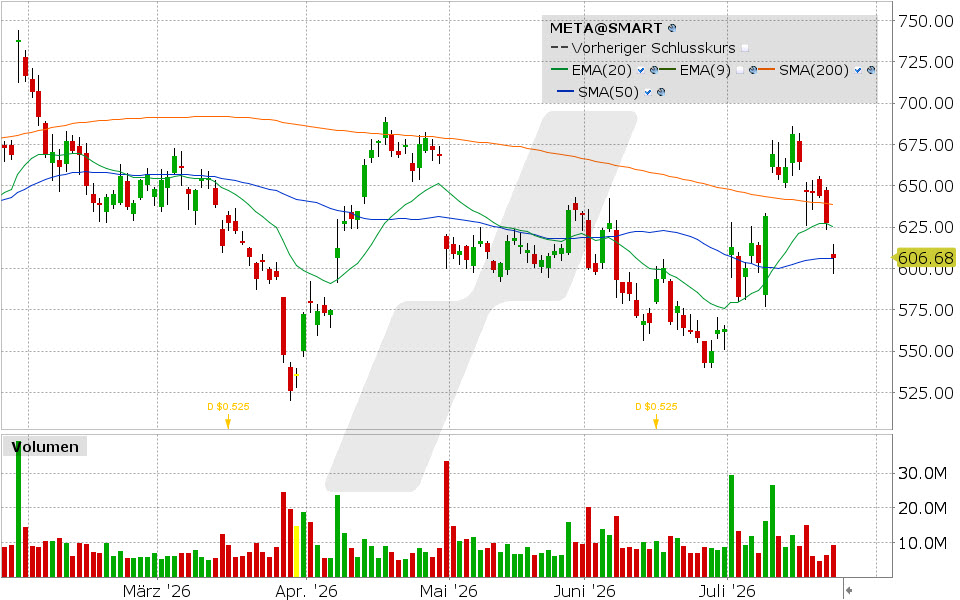Enable the Vorheriger Schlusskurs checkbox

pos(744,48)
